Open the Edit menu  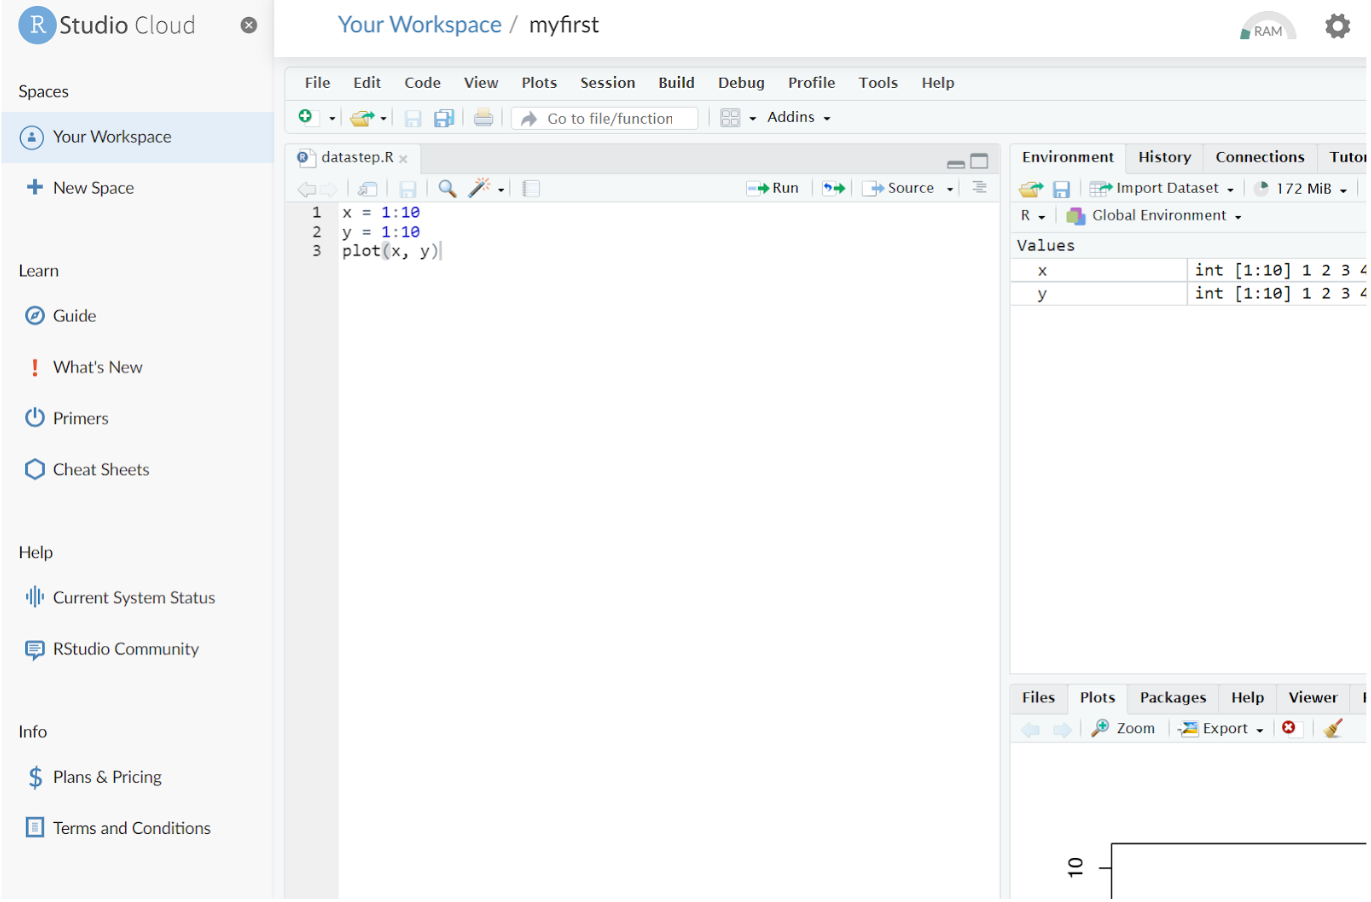pos(367,83)
